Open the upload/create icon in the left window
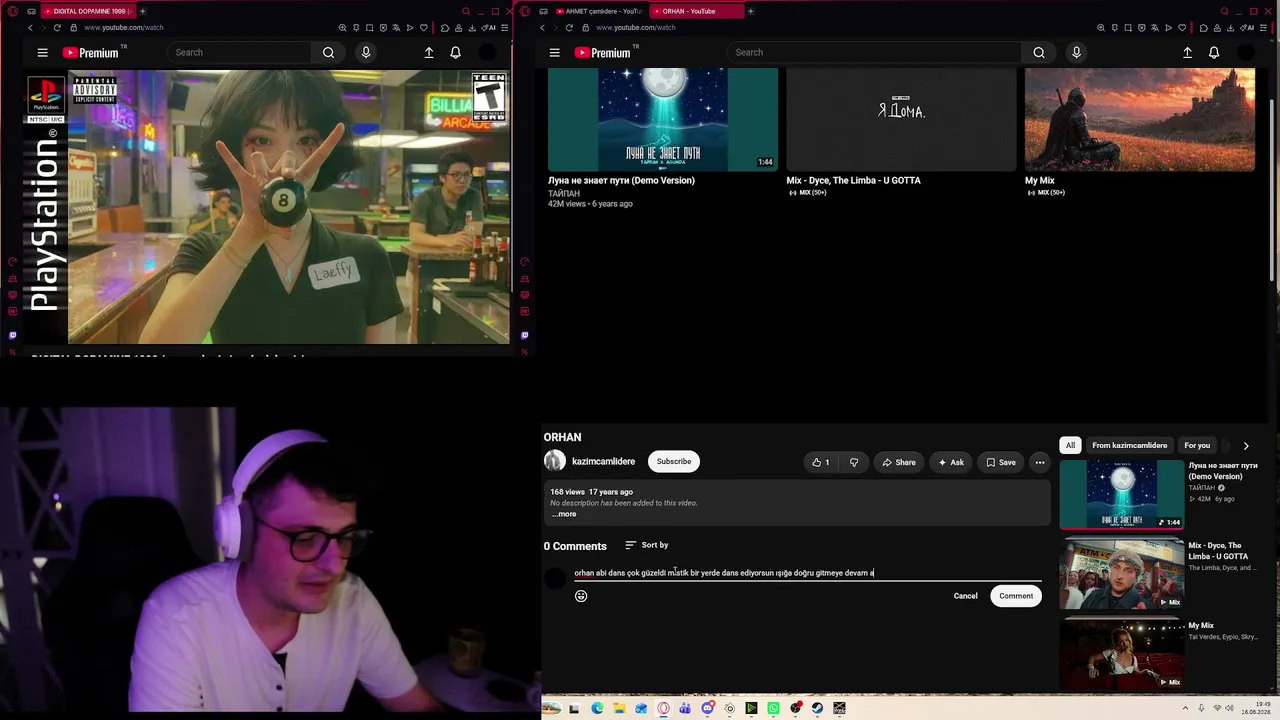The image size is (1280, 720). (429, 53)
